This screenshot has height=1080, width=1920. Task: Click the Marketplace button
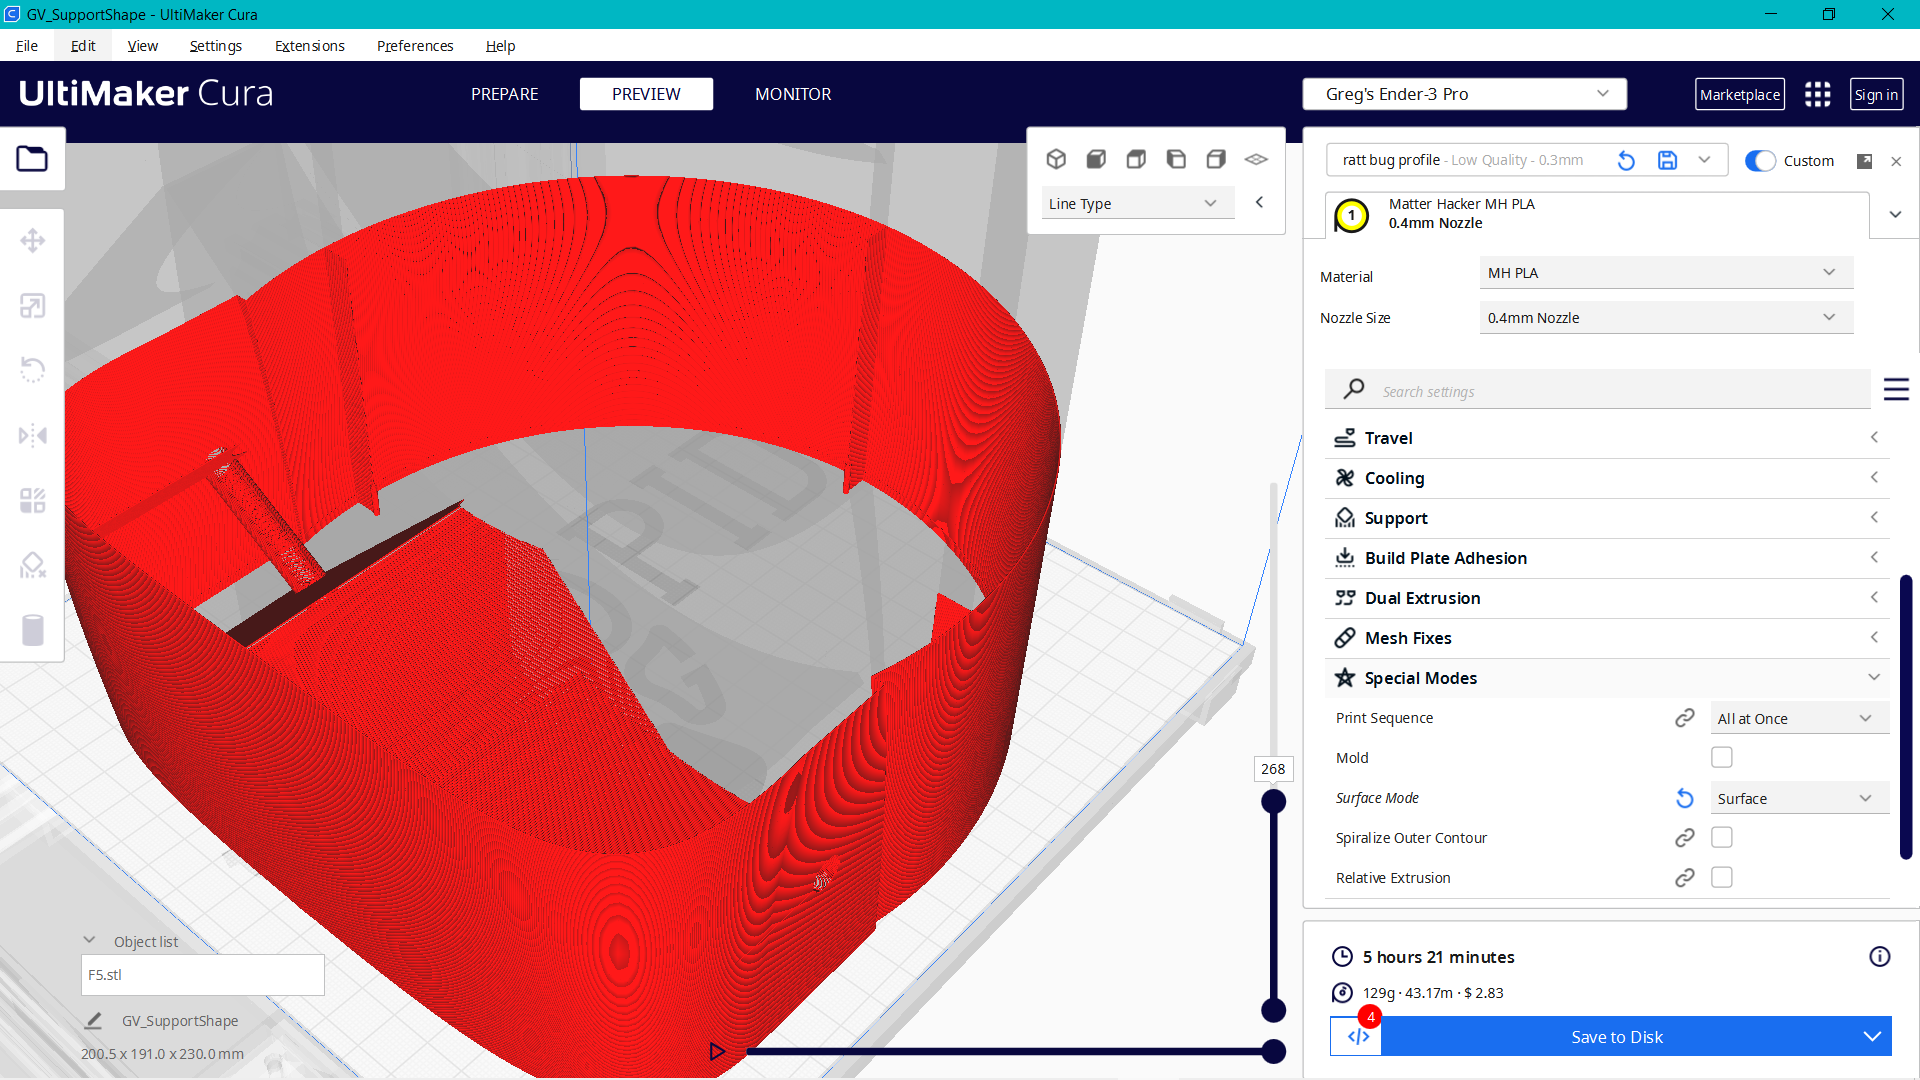pyautogui.click(x=1740, y=94)
